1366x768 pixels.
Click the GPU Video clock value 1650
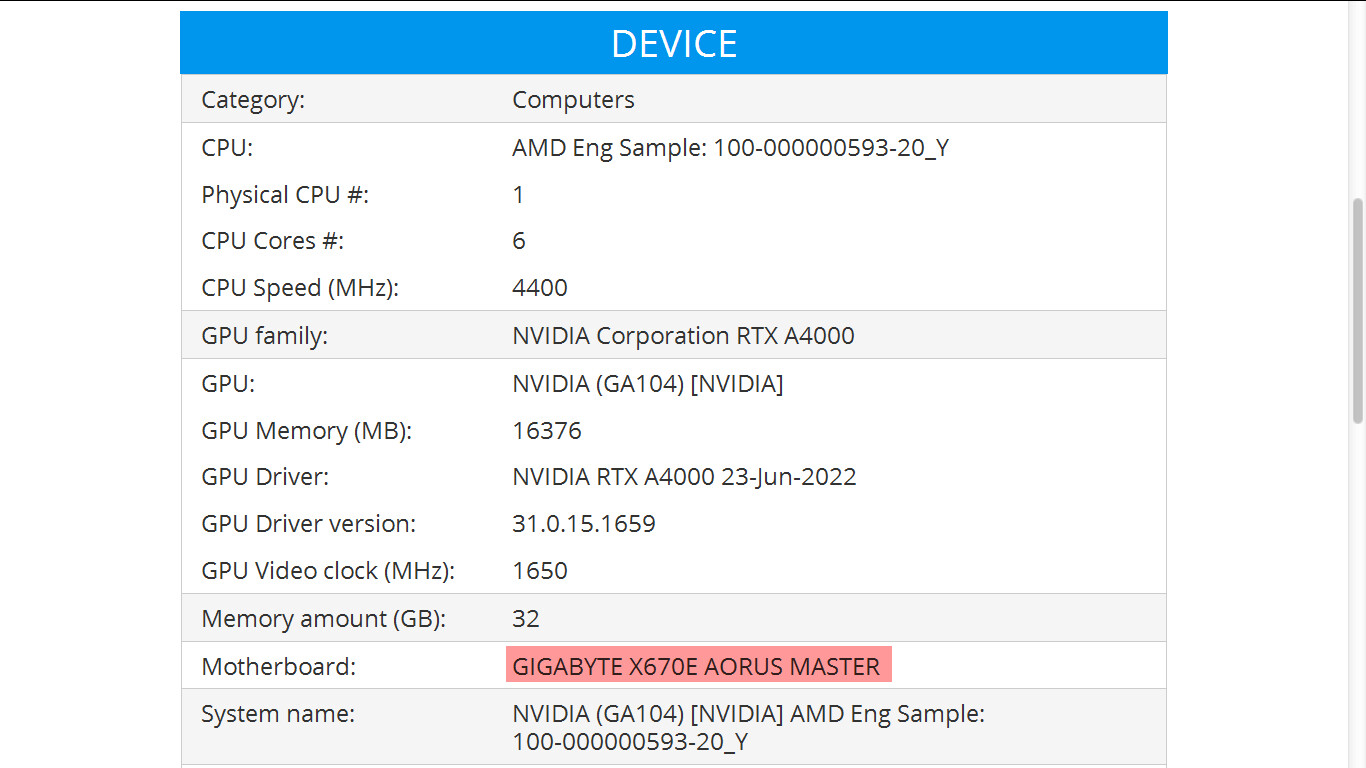(x=540, y=571)
